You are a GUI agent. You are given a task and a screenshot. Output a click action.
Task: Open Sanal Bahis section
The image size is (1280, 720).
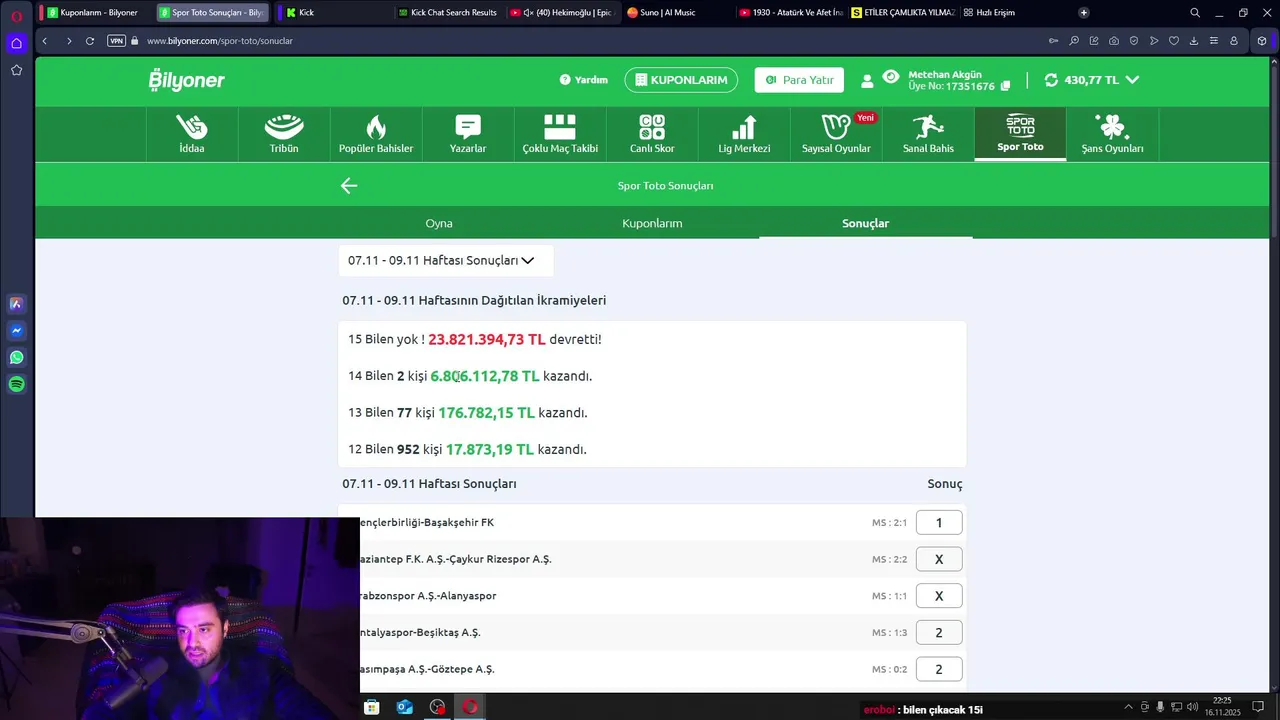click(x=928, y=134)
